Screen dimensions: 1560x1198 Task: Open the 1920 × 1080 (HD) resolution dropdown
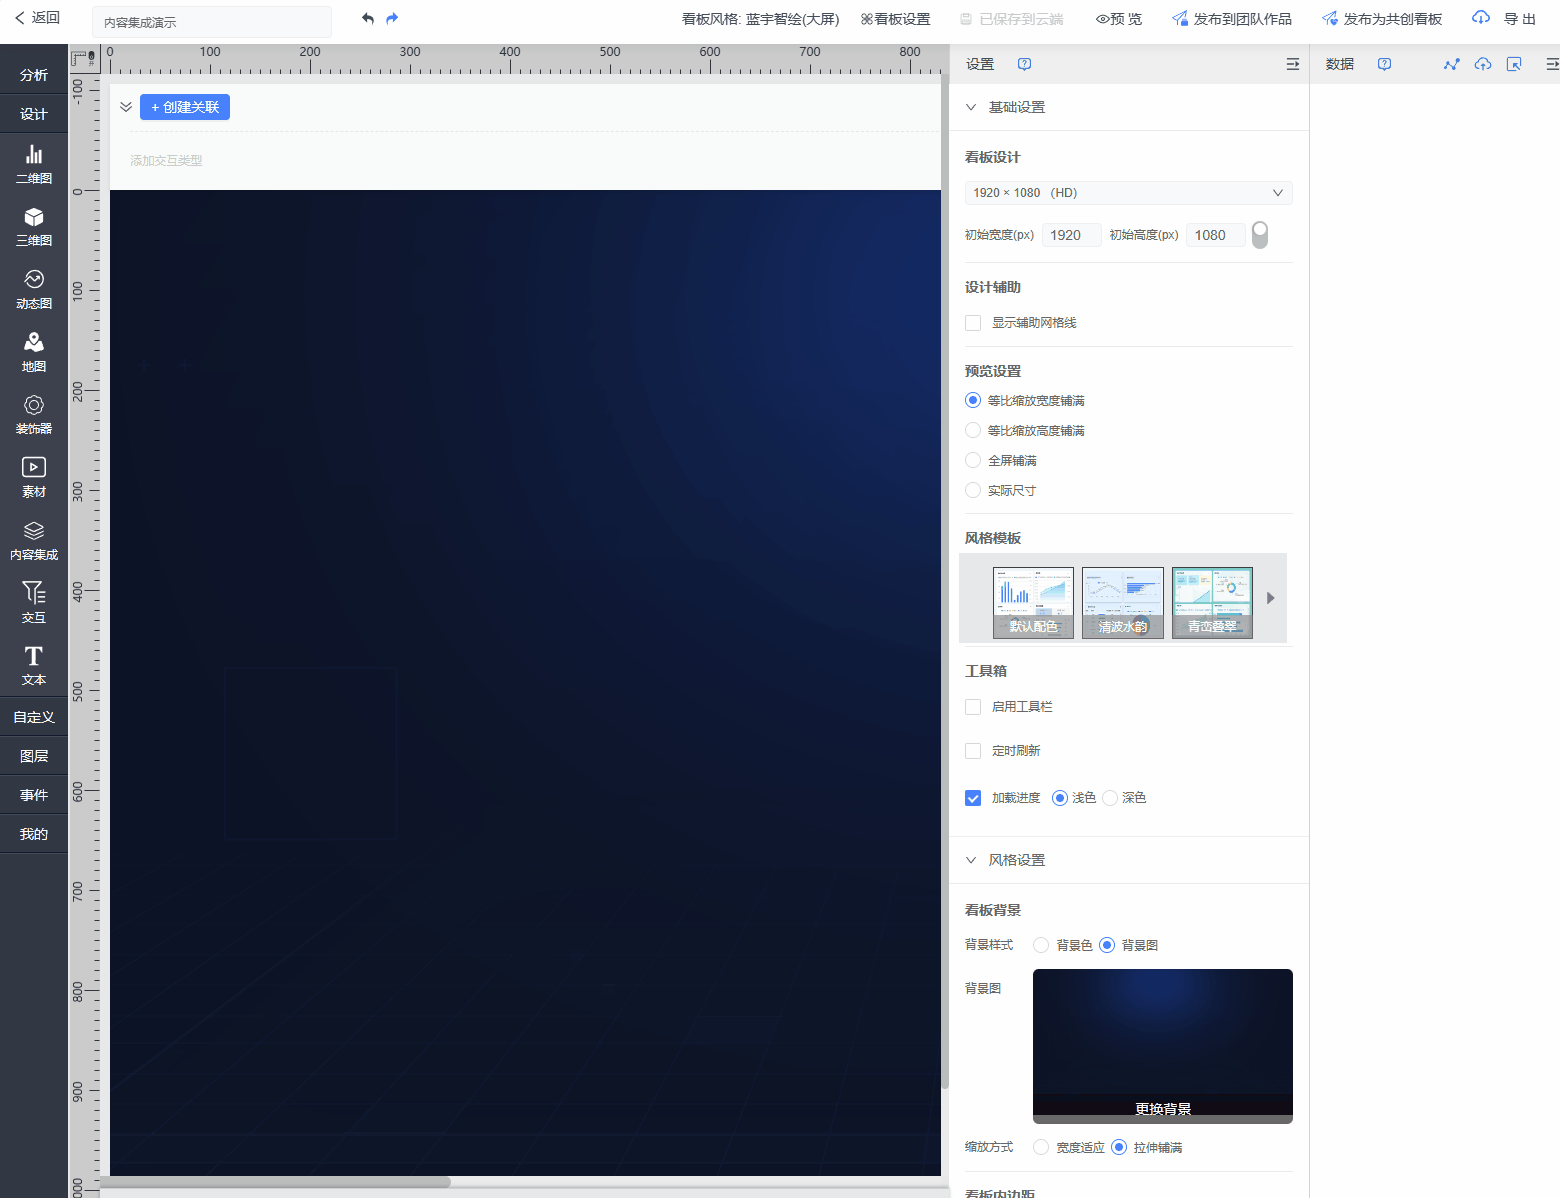tap(1128, 193)
